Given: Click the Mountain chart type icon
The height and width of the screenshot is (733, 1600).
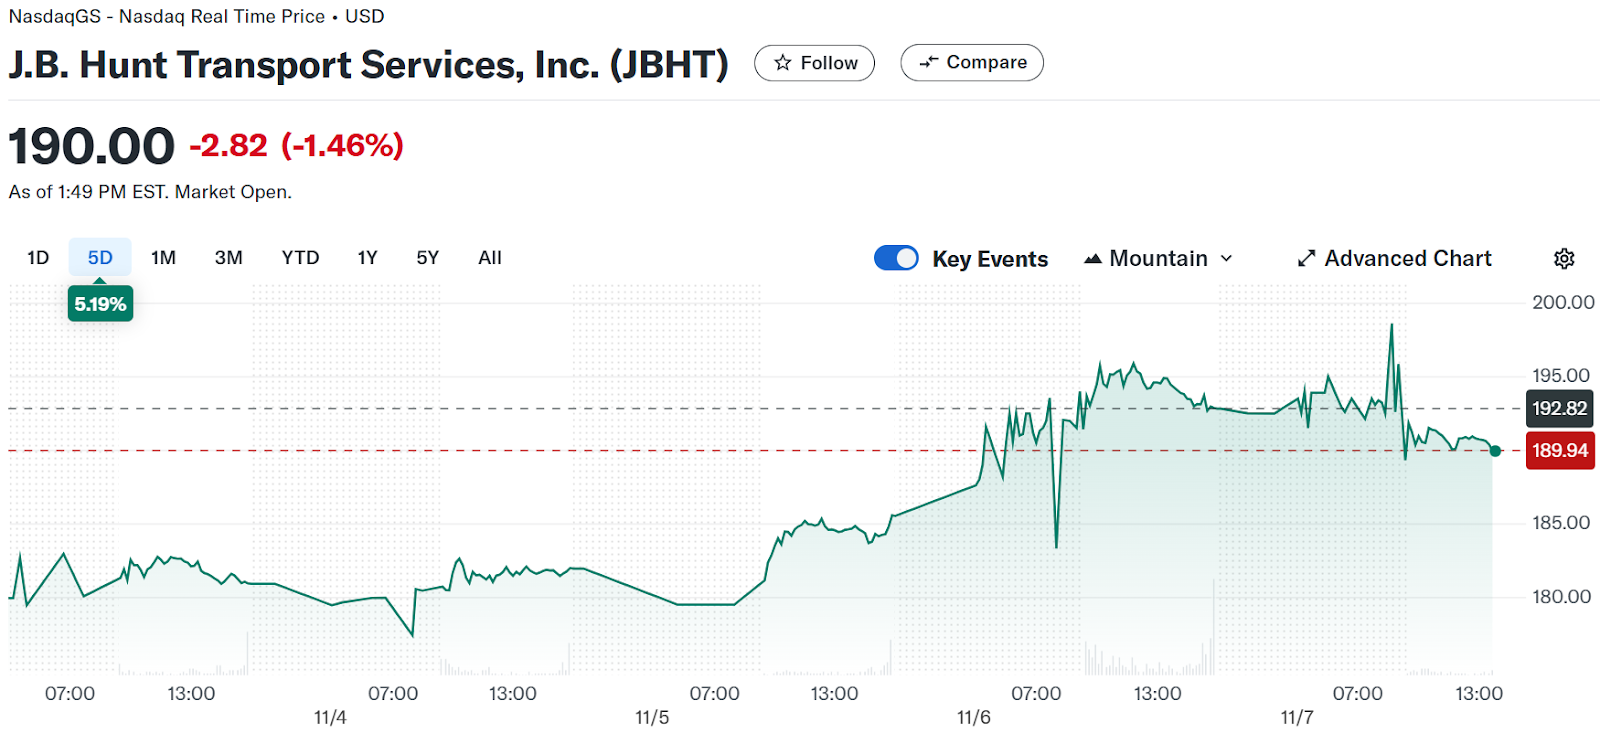Looking at the screenshot, I should [x=1093, y=259].
